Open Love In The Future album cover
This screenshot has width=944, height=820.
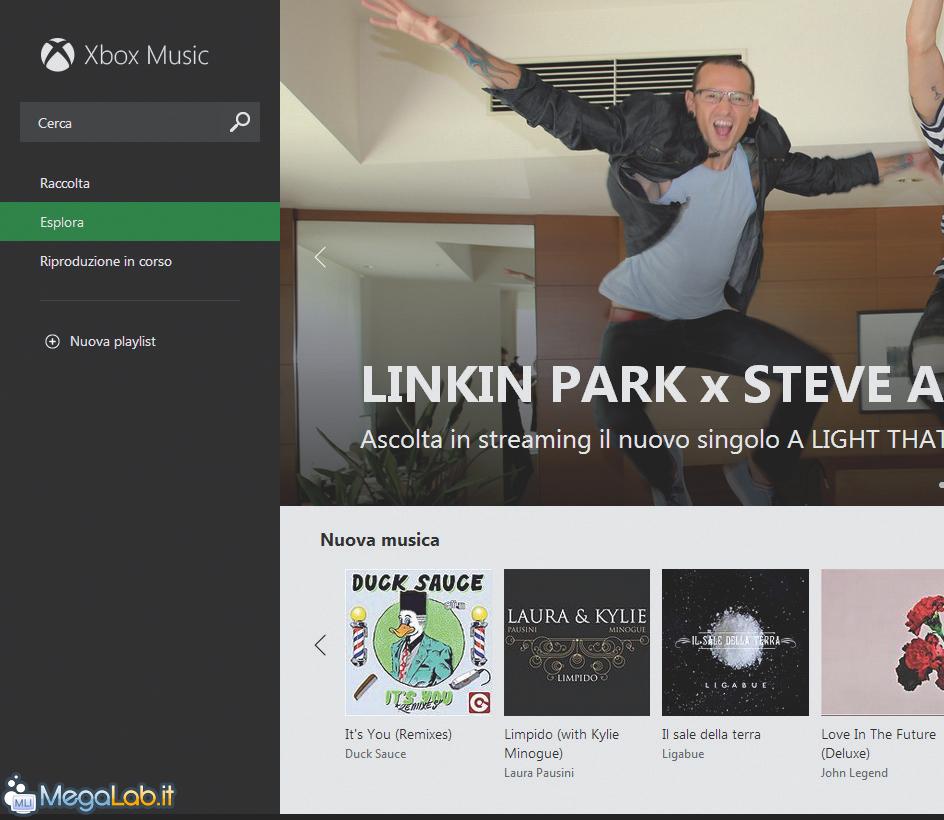[883, 642]
